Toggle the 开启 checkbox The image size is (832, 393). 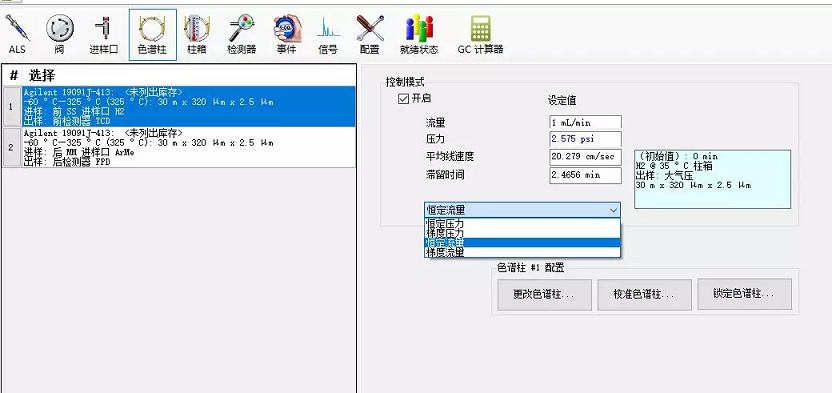(403, 99)
